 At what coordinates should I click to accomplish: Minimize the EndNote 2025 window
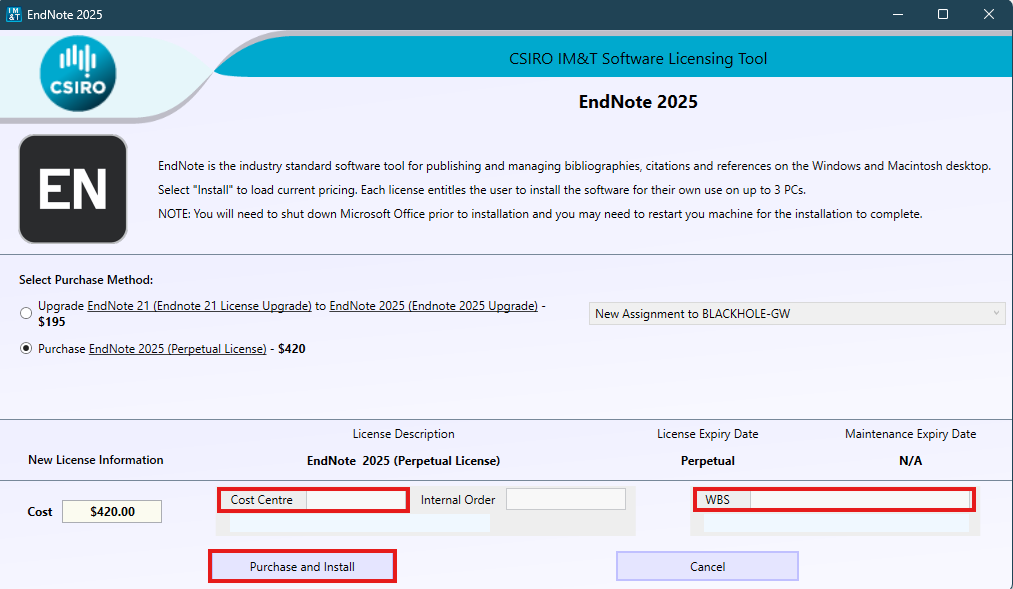pos(897,14)
